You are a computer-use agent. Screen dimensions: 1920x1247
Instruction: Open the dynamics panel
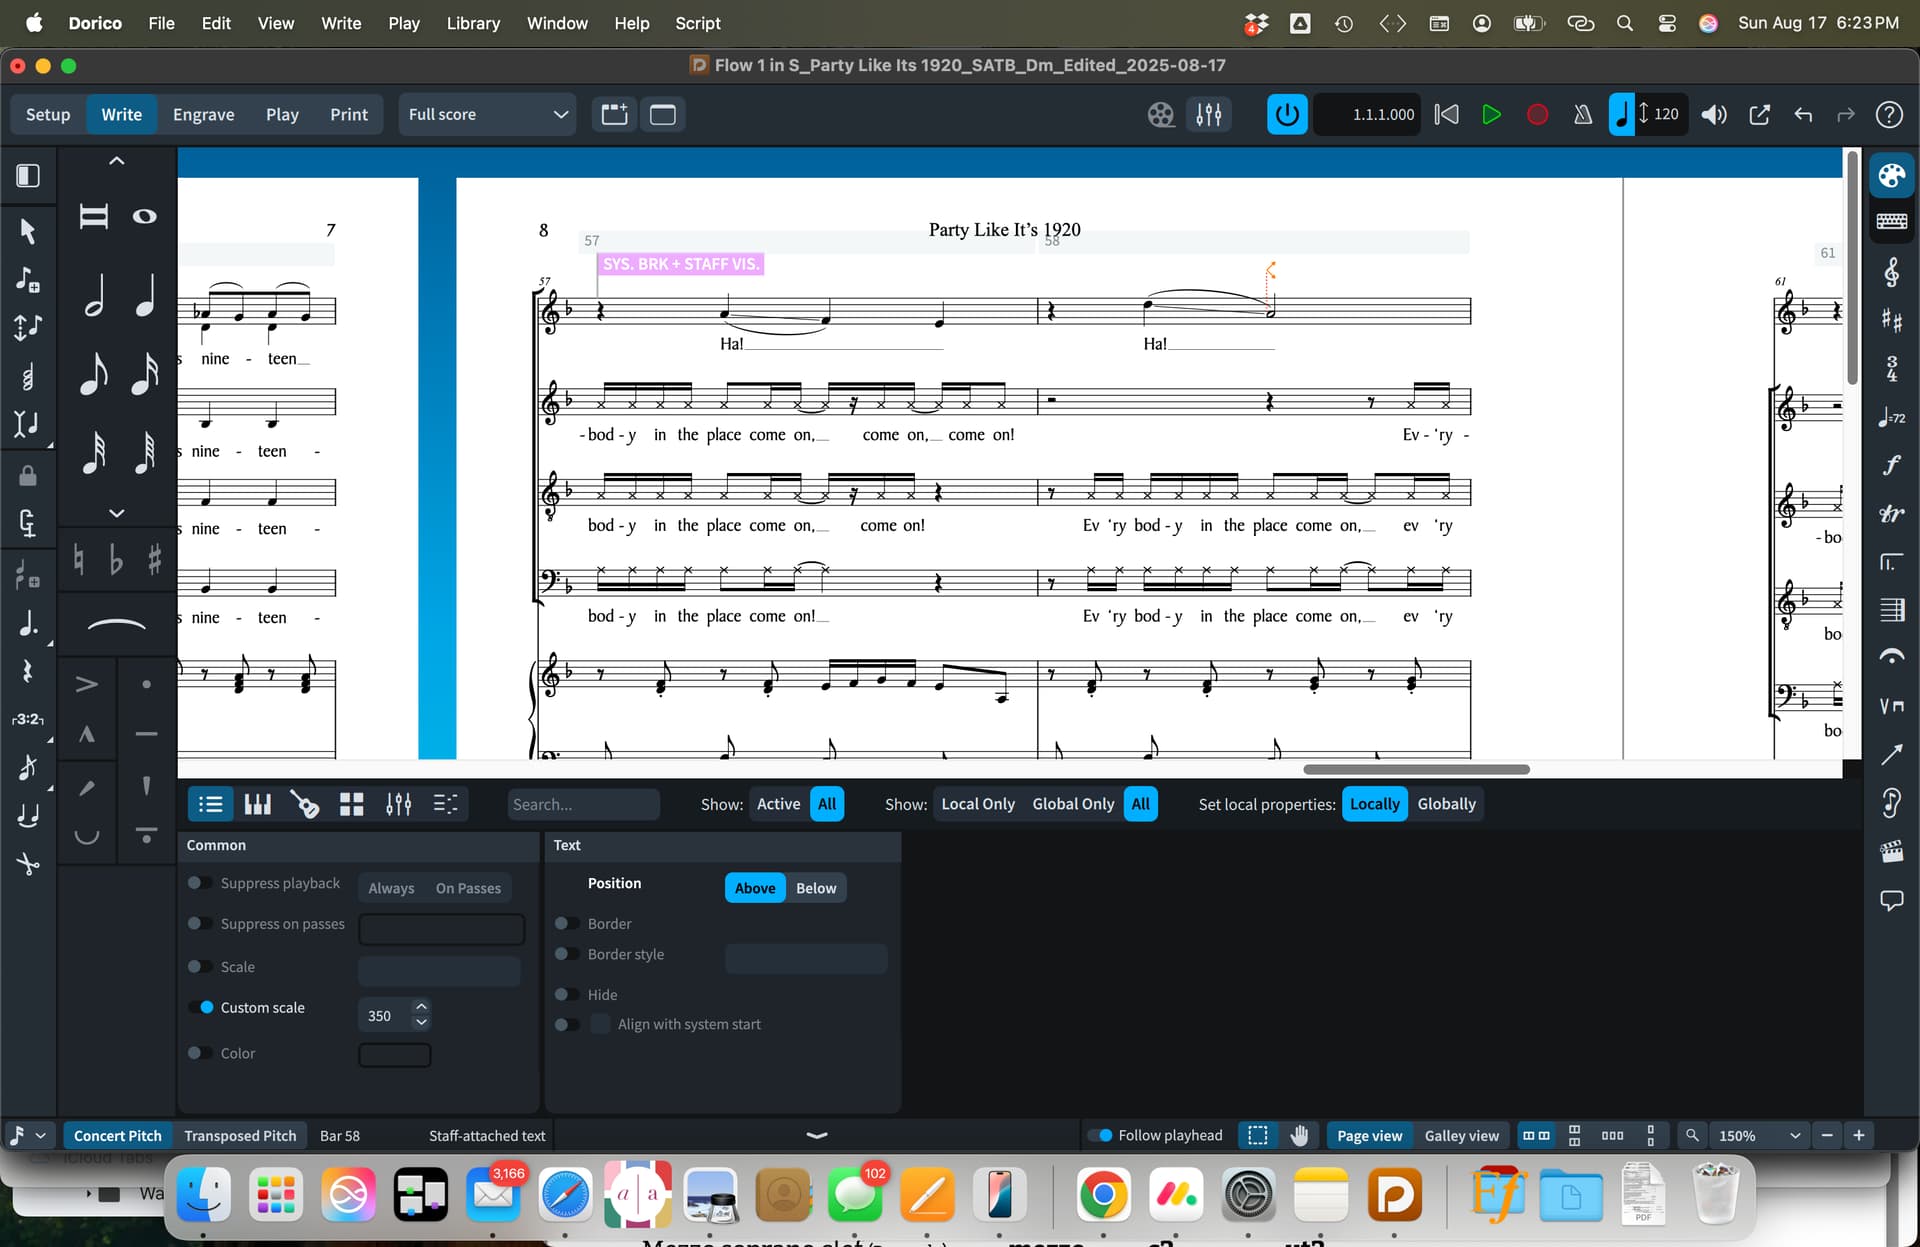pos(1891,465)
